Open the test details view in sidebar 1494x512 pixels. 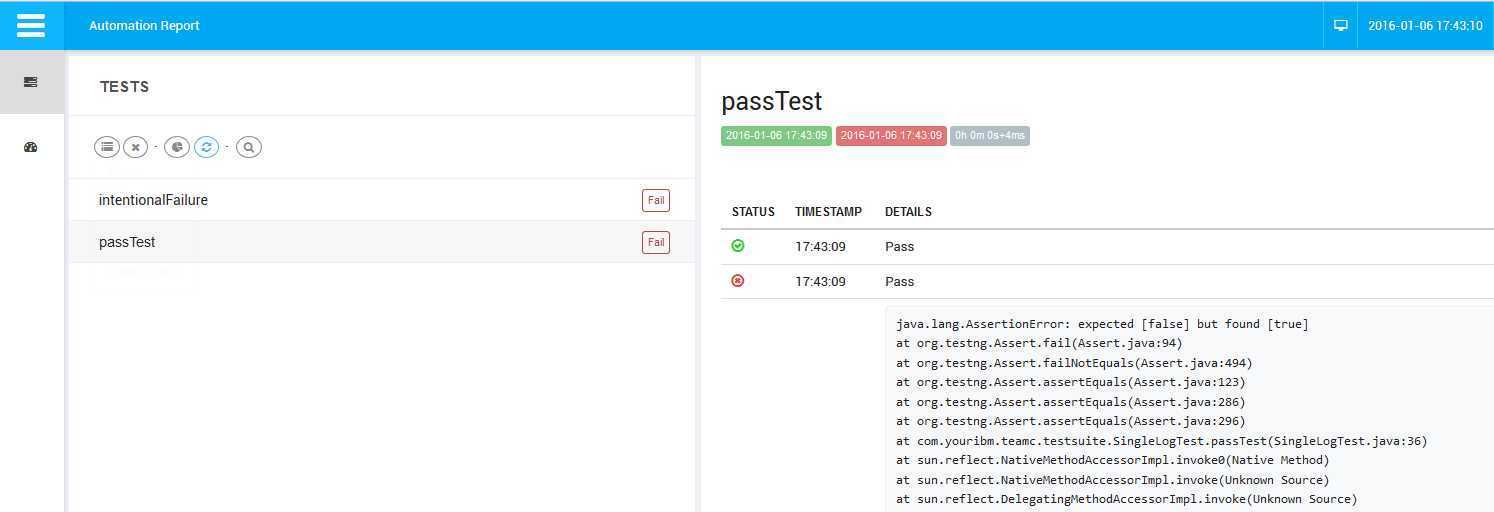[x=31, y=82]
